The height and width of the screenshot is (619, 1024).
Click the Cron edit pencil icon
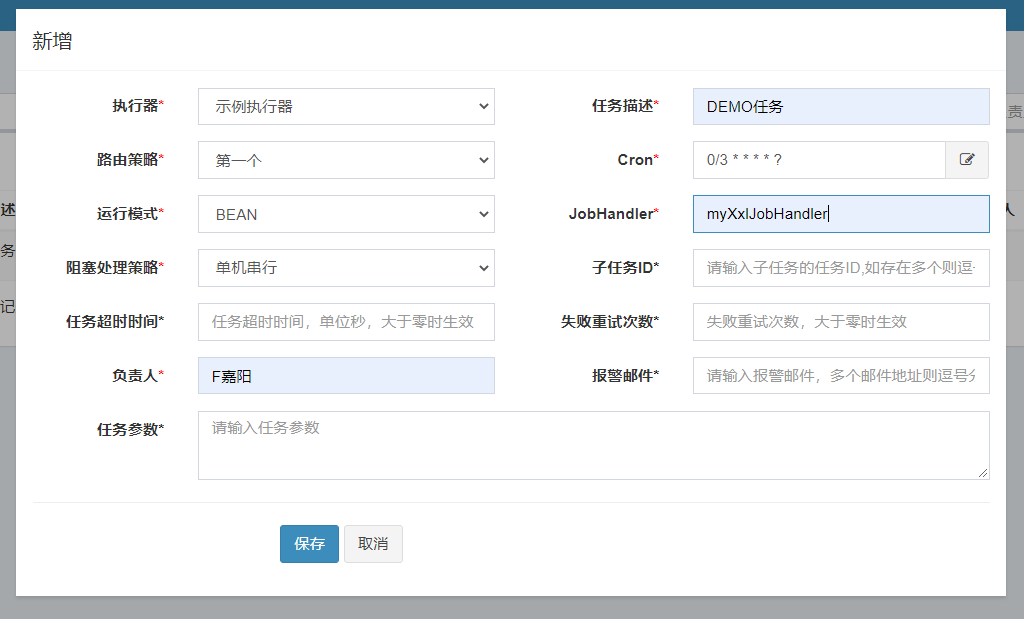tap(967, 160)
